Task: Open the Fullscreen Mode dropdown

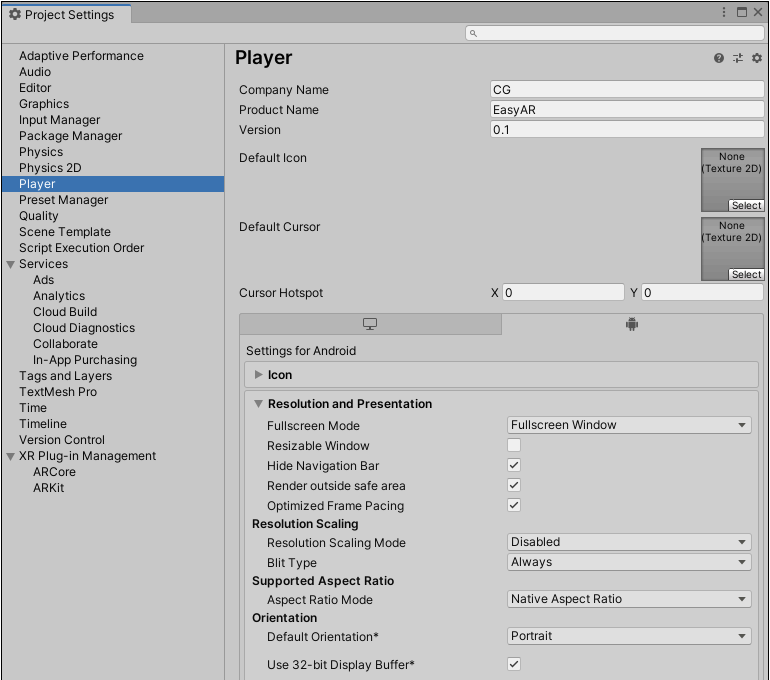Action: pyautogui.click(x=629, y=425)
